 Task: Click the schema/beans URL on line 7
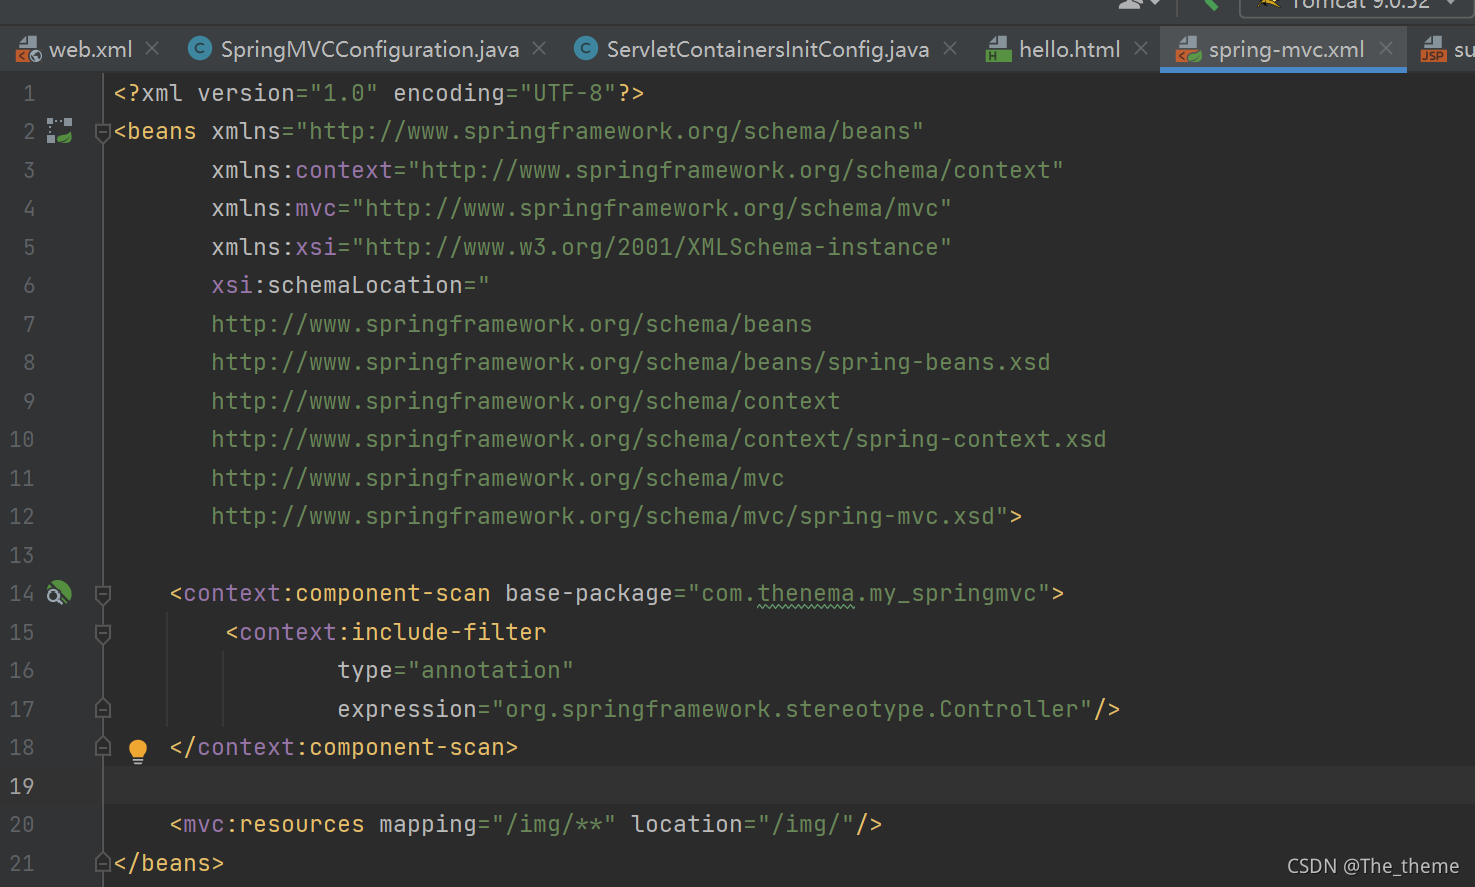coord(511,324)
